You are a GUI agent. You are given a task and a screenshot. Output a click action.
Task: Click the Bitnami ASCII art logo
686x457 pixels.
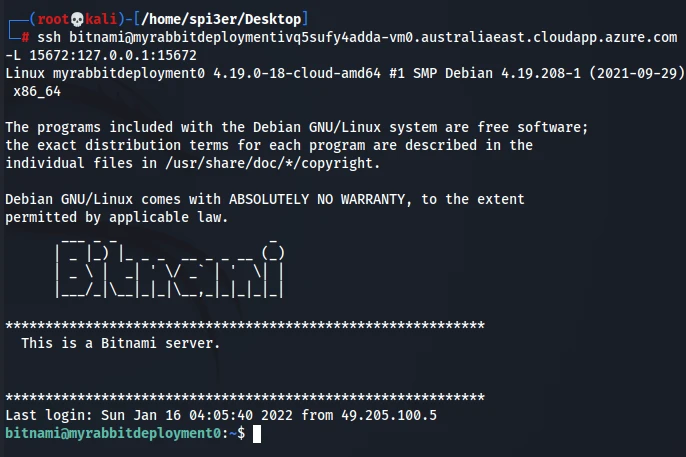click(x=171, y=268)
